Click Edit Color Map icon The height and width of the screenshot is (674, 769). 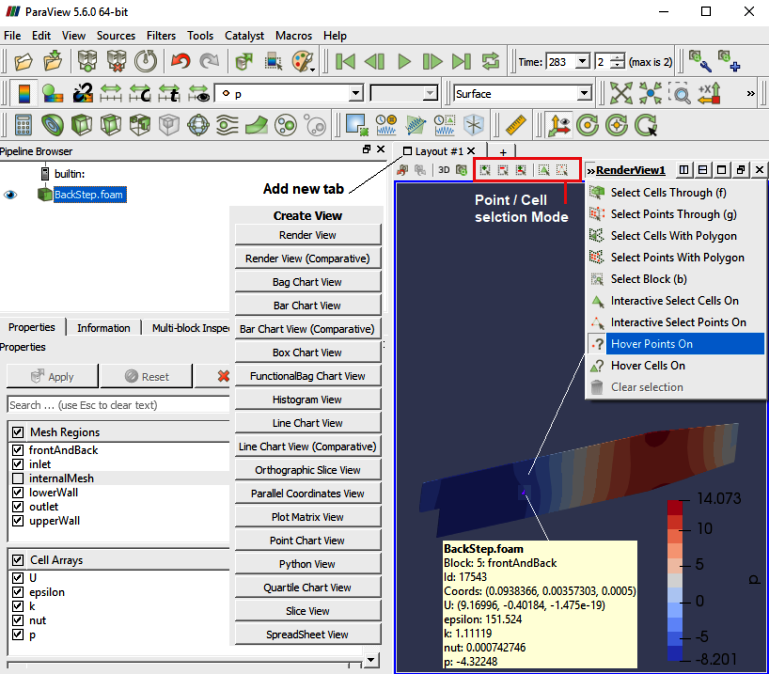52,93
